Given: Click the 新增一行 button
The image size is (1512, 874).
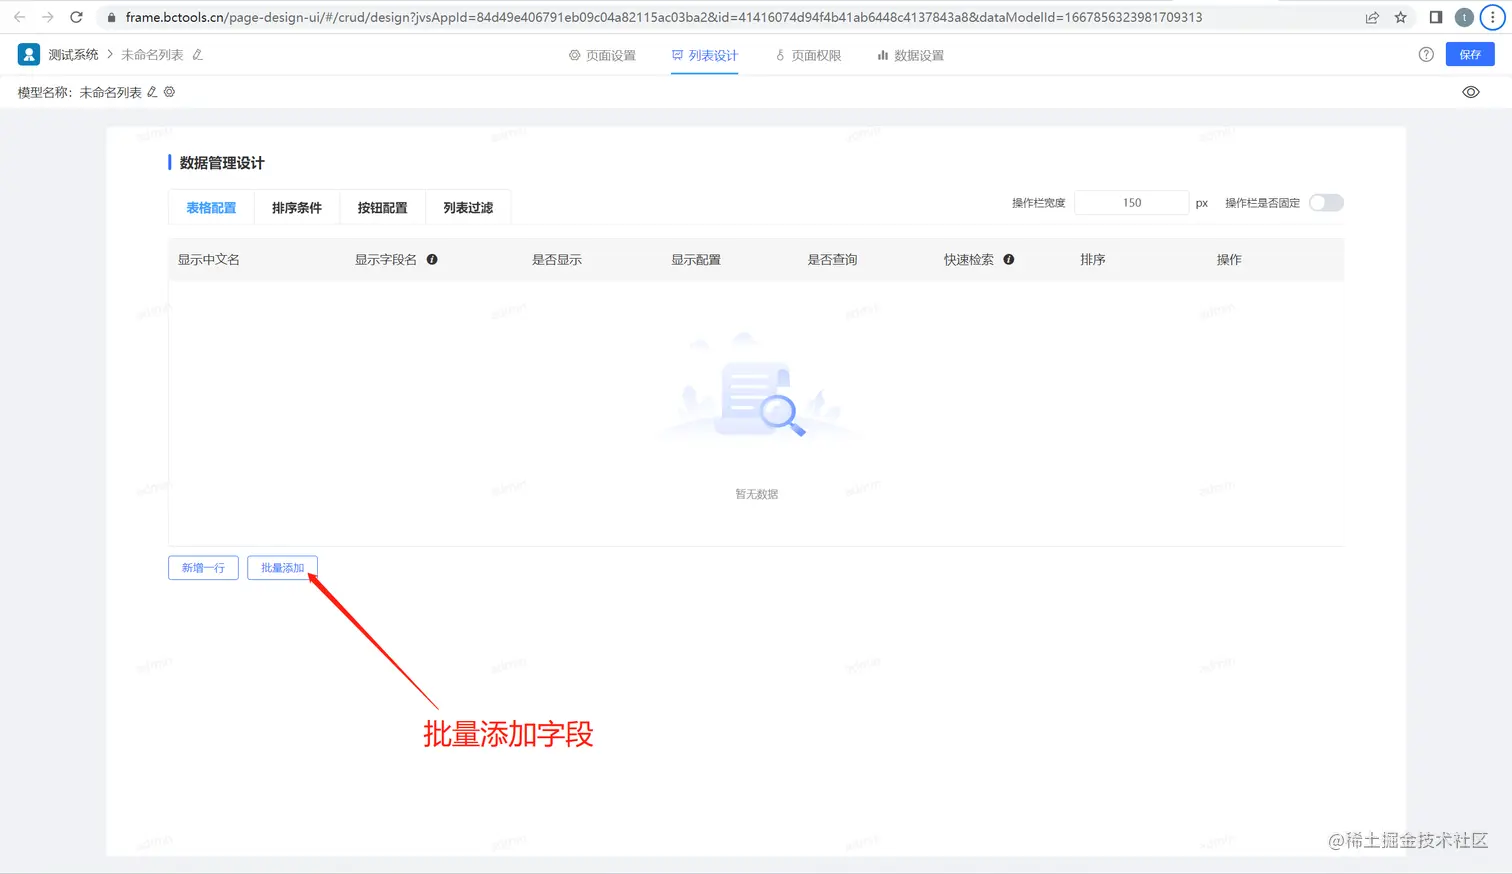Looking at the screenshot, I should (203, 568).
